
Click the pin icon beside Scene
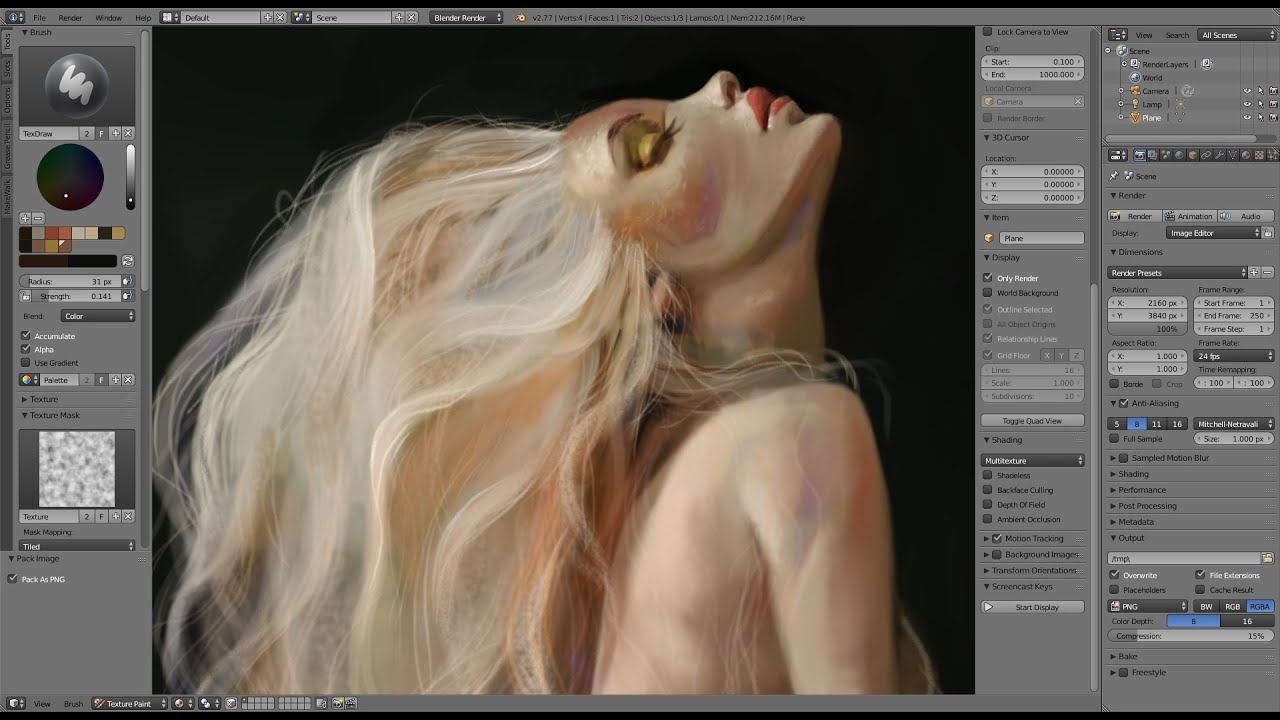point(1114,176)
